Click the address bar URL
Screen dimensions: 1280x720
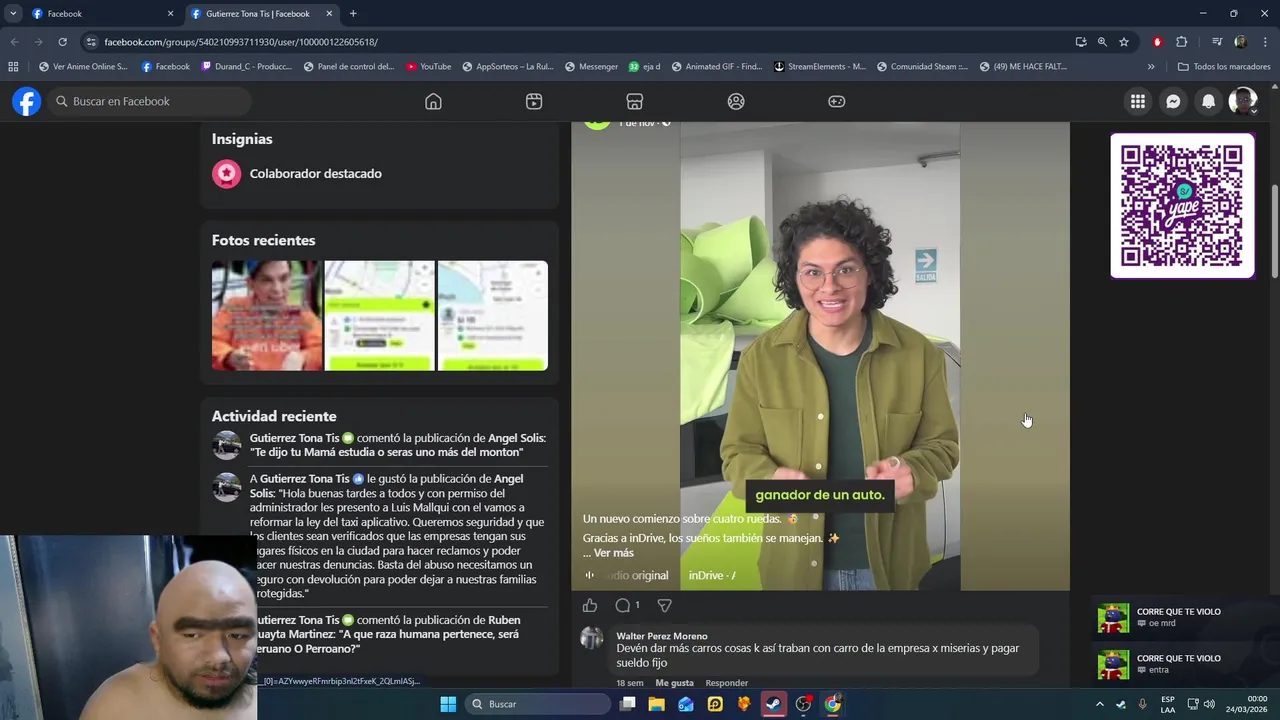click(240, 42)
